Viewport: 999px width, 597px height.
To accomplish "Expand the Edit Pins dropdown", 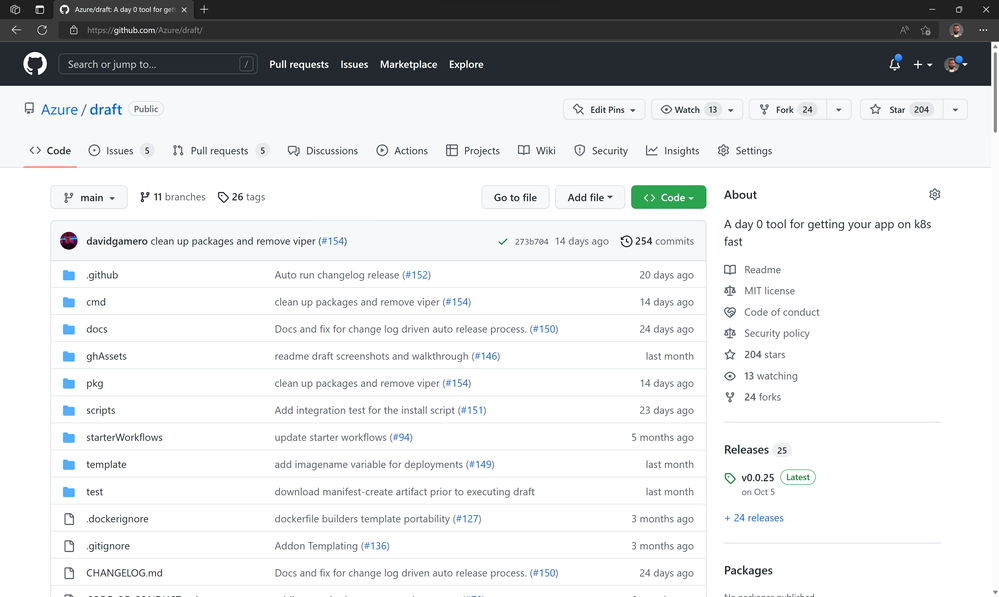I will click(604, 110).
